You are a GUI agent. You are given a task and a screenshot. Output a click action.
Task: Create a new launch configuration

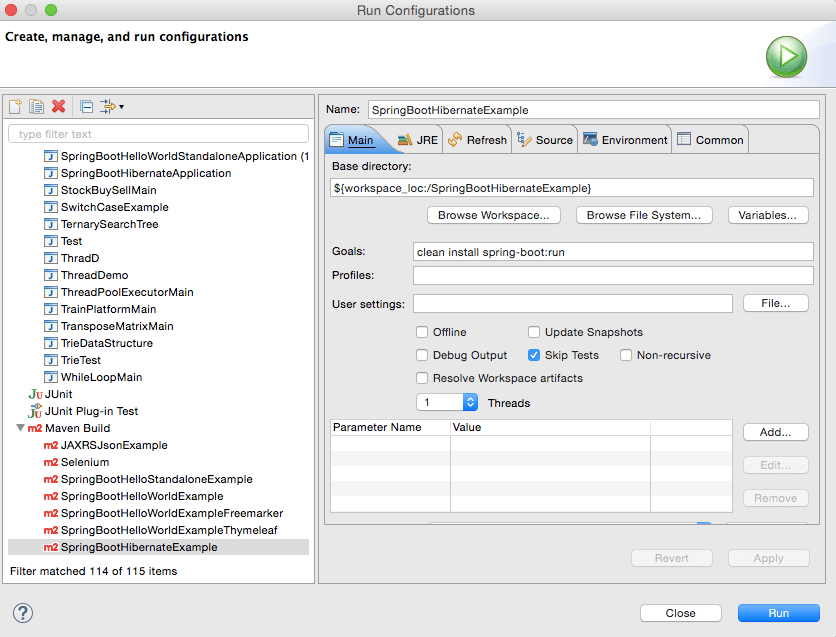(14, 105)
